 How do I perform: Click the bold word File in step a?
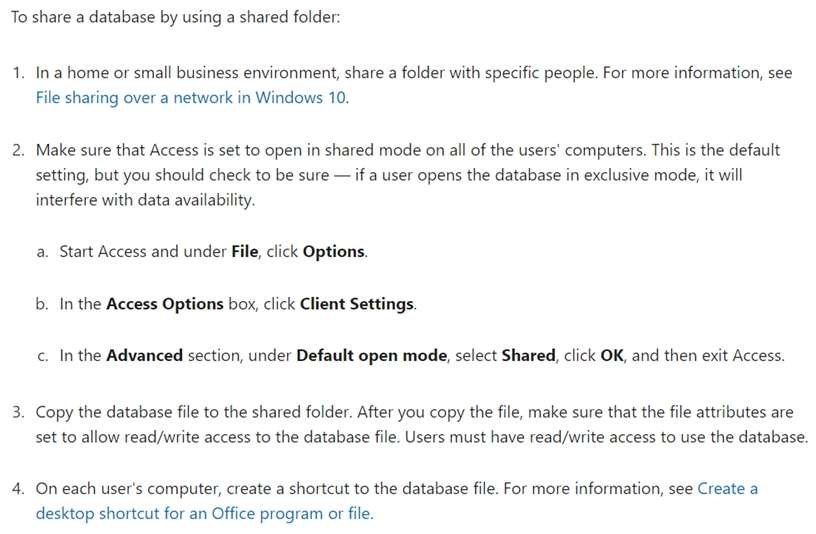pos(245,251)
